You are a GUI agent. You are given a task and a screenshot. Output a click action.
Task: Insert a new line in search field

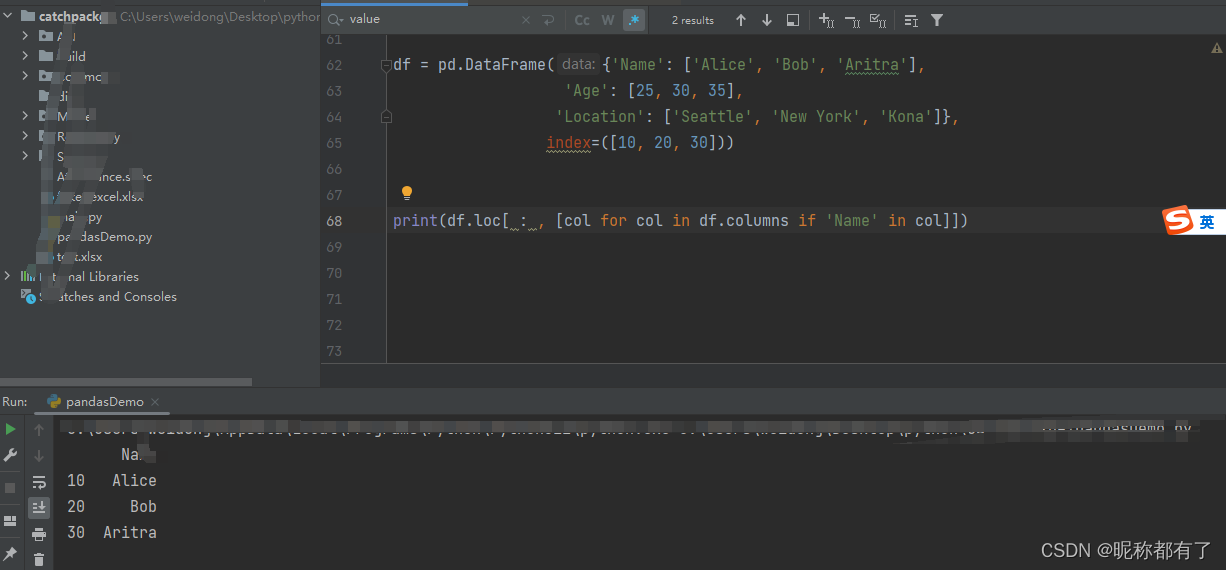click(548, 20)
